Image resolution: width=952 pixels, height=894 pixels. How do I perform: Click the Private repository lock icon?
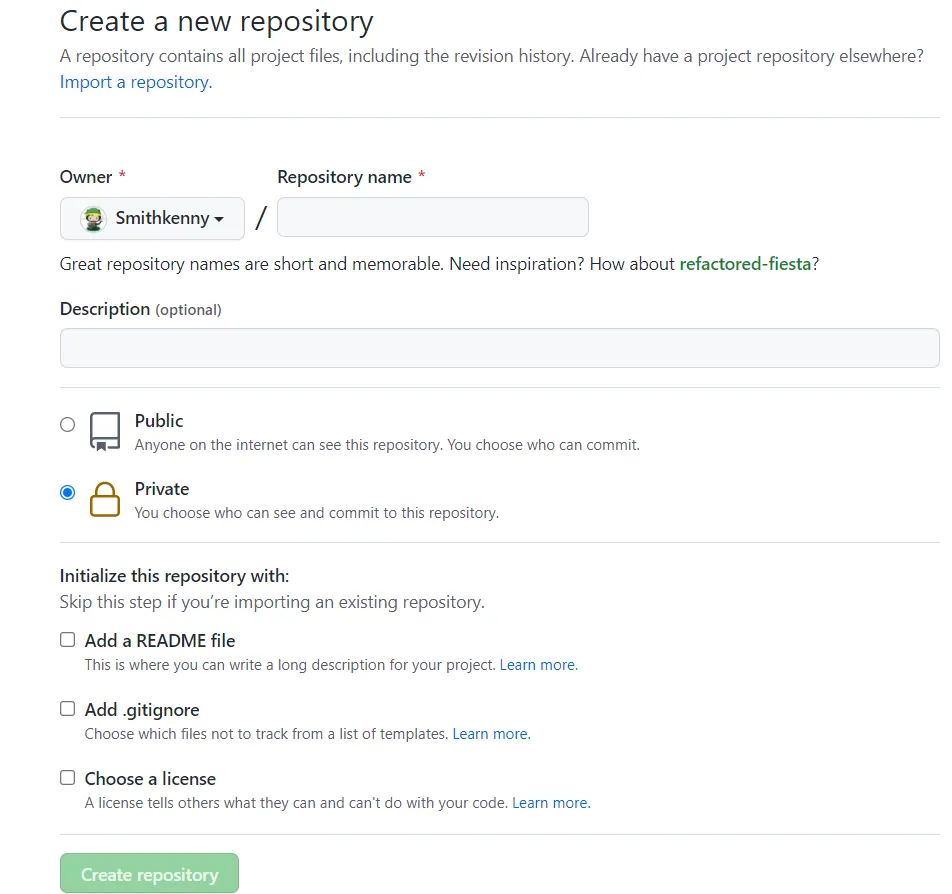[x=105, y=499]
